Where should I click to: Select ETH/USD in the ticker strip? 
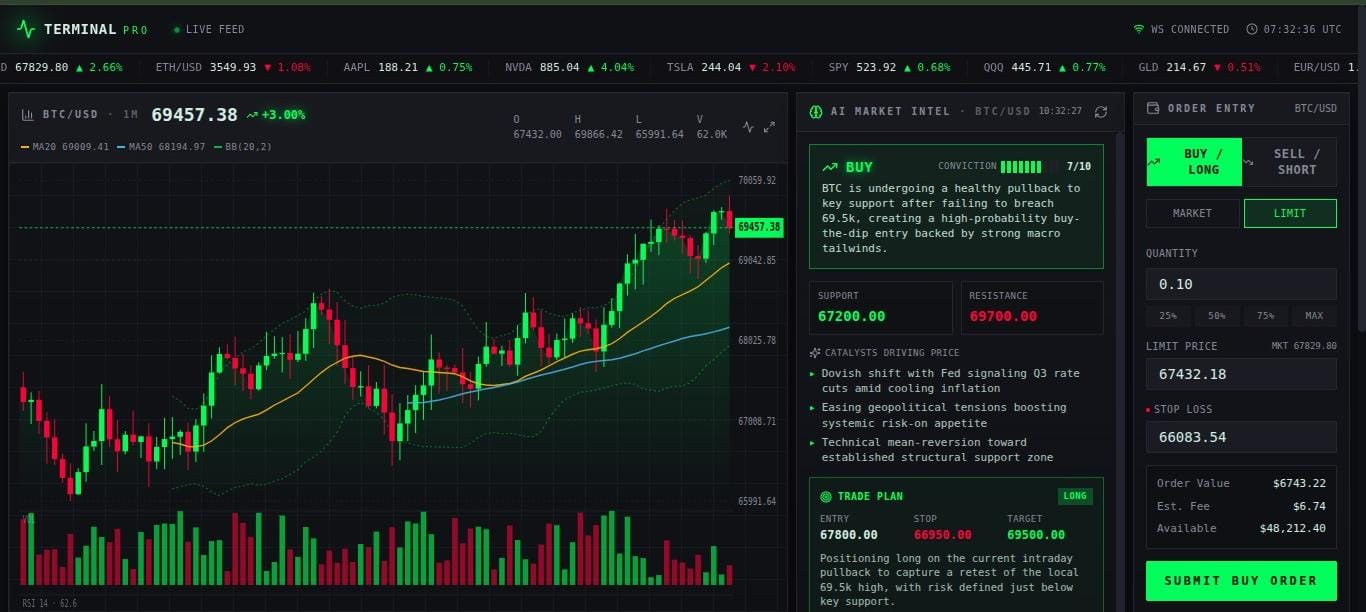point(233,68)
